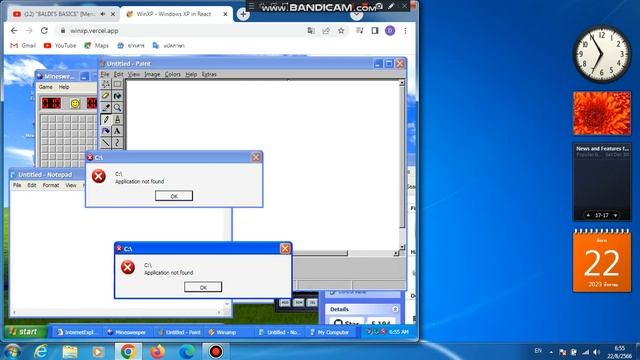
Task: Open the Game menu in Minesweeper
Action: [45, 87]
